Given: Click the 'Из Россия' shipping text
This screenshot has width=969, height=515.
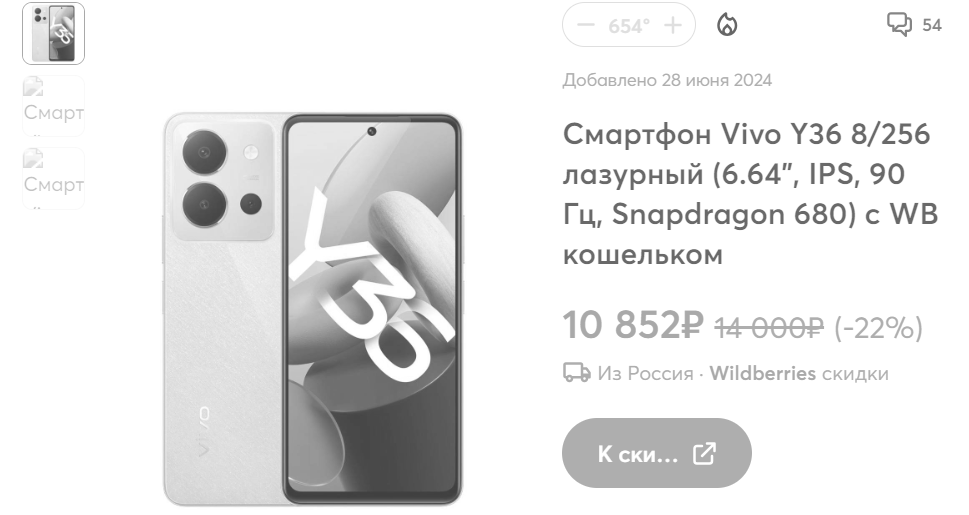Looking at the screenshot, I should click(645, 373).
